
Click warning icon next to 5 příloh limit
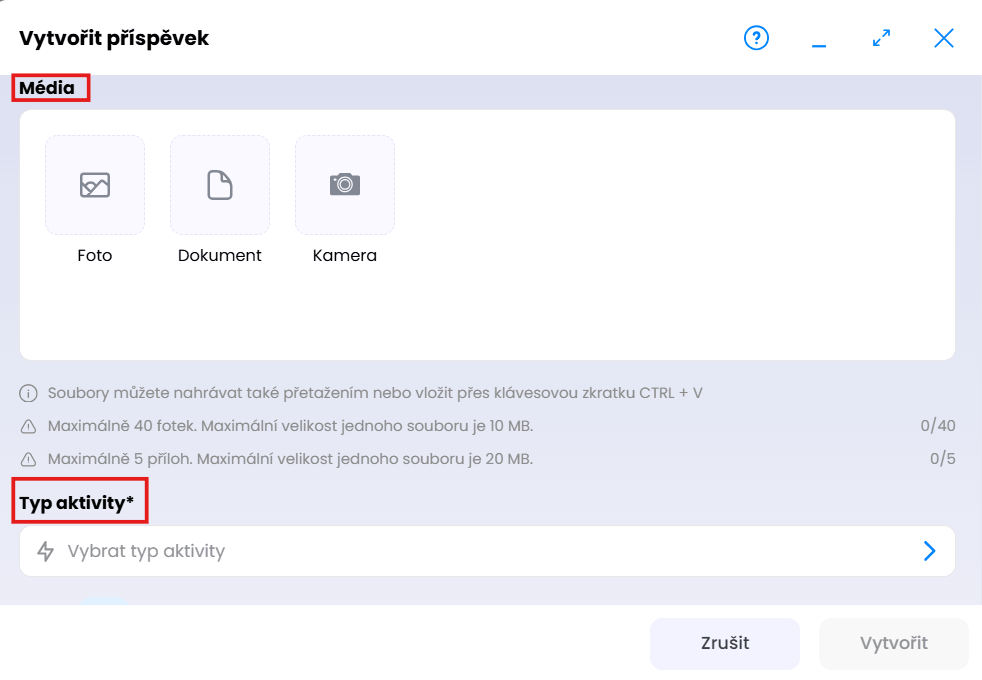click(x=29, y=460)
